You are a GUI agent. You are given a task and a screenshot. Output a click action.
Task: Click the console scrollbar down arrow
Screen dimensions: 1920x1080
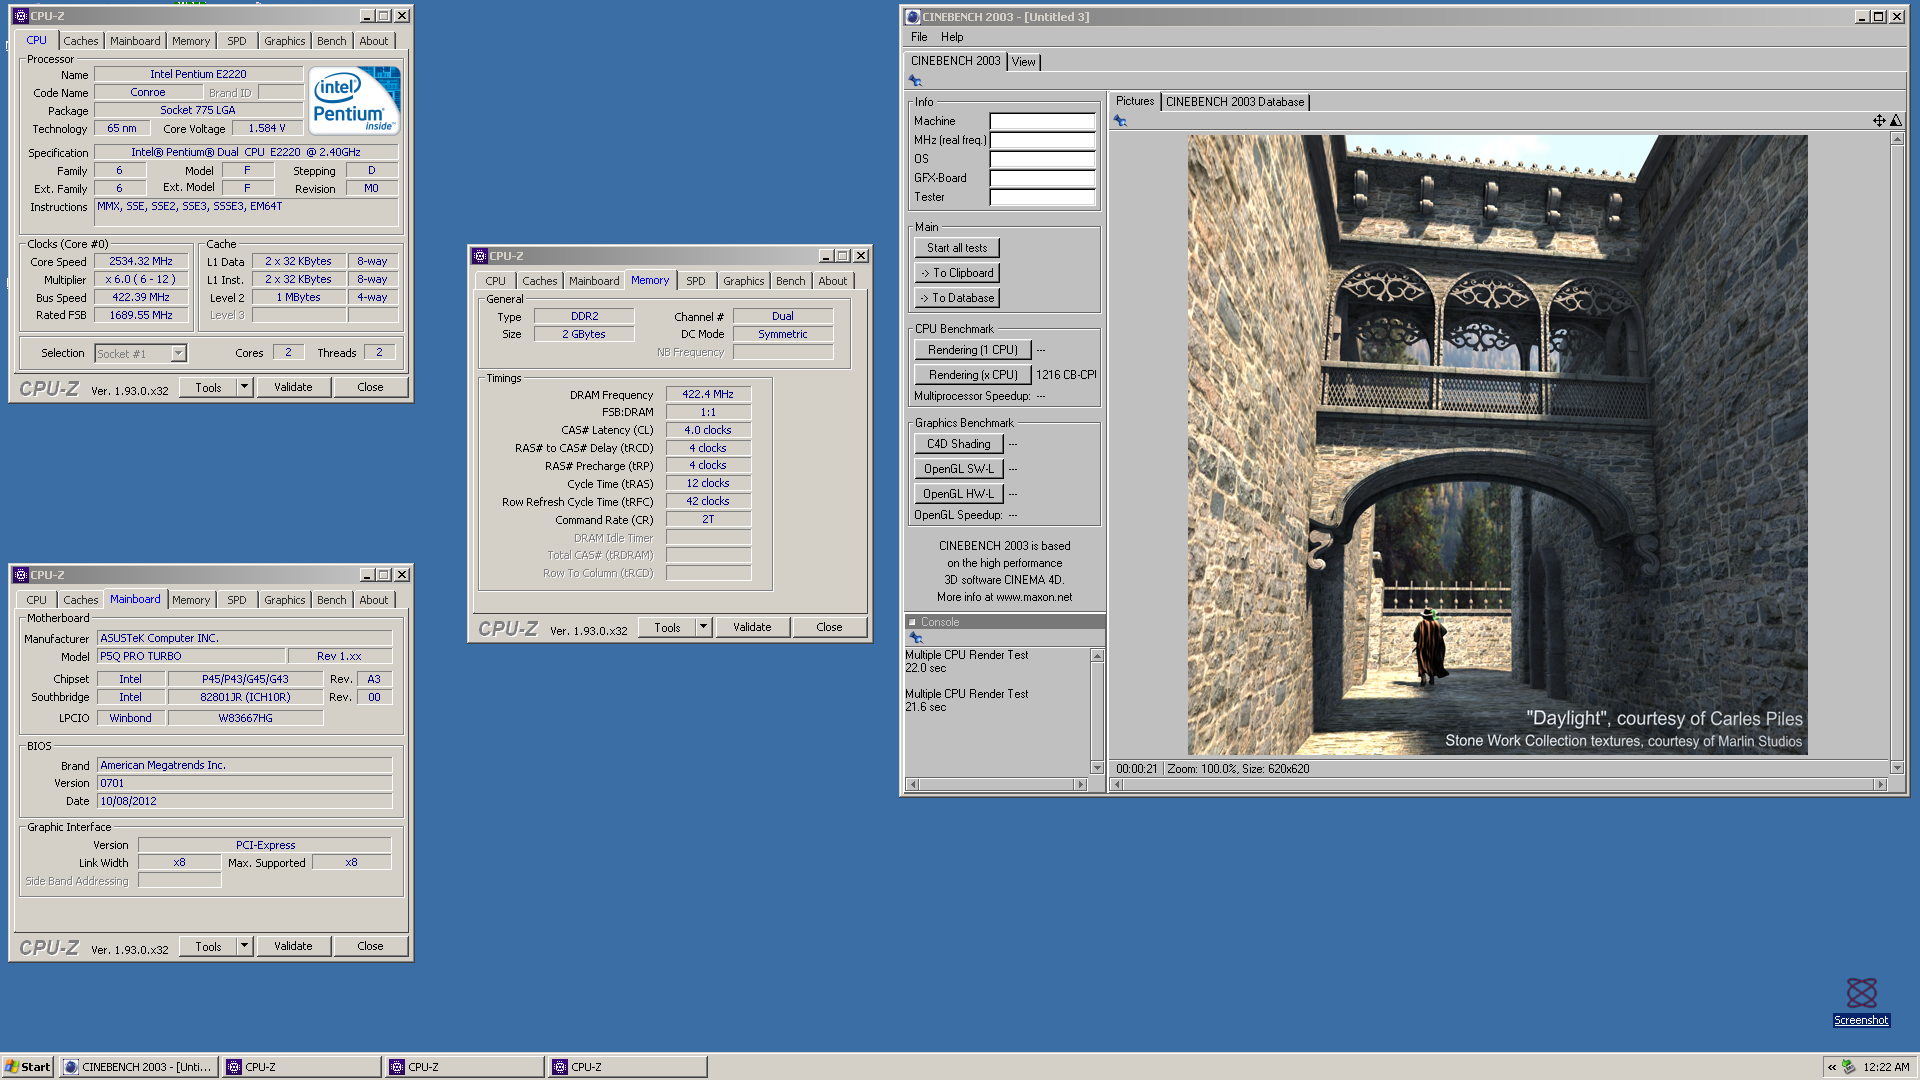pyautogui.click(x=1097, y=768)
